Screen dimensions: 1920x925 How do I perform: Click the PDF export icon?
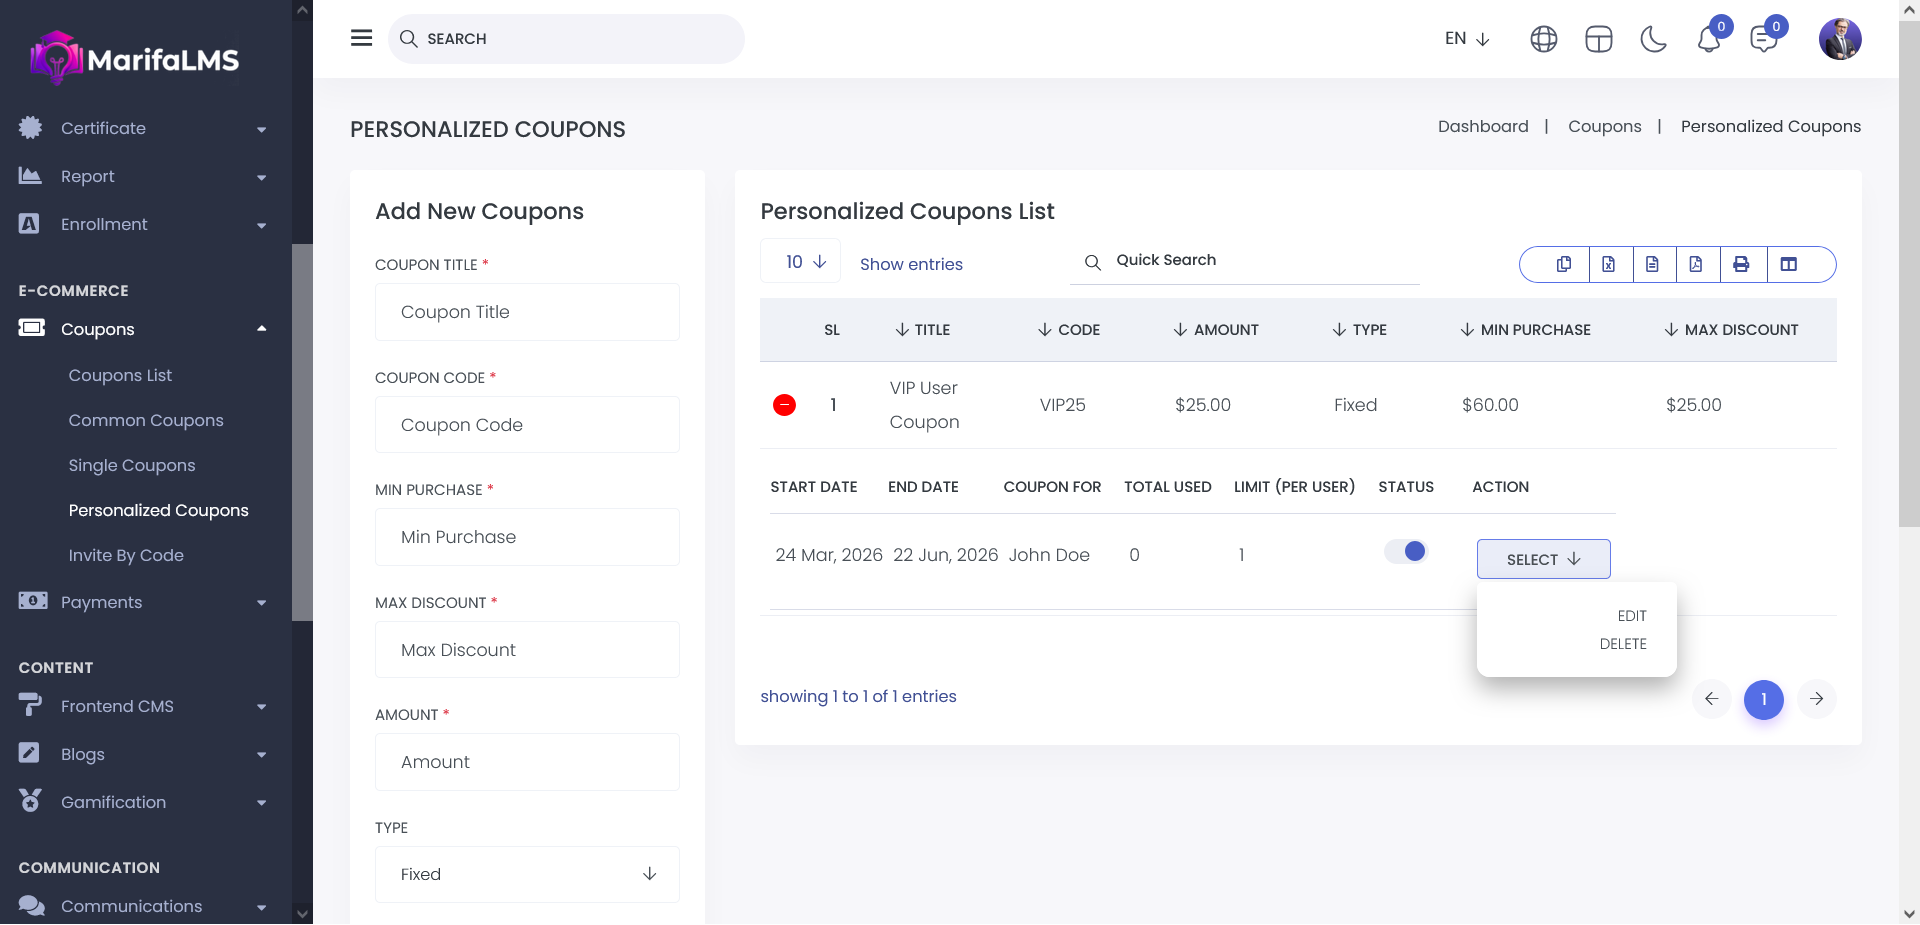[x=1696, y=264]
